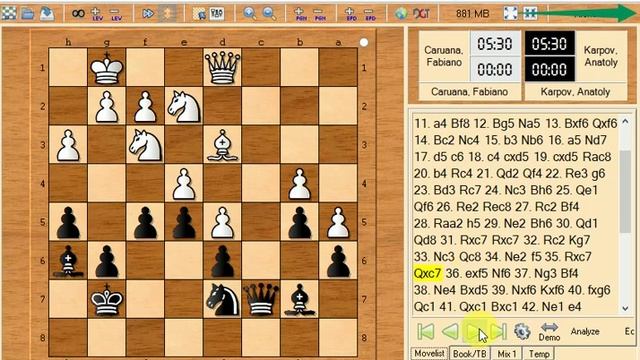Click the move list scroll up arrow
This screenshot has height=360, width=640.
(625, 122)
